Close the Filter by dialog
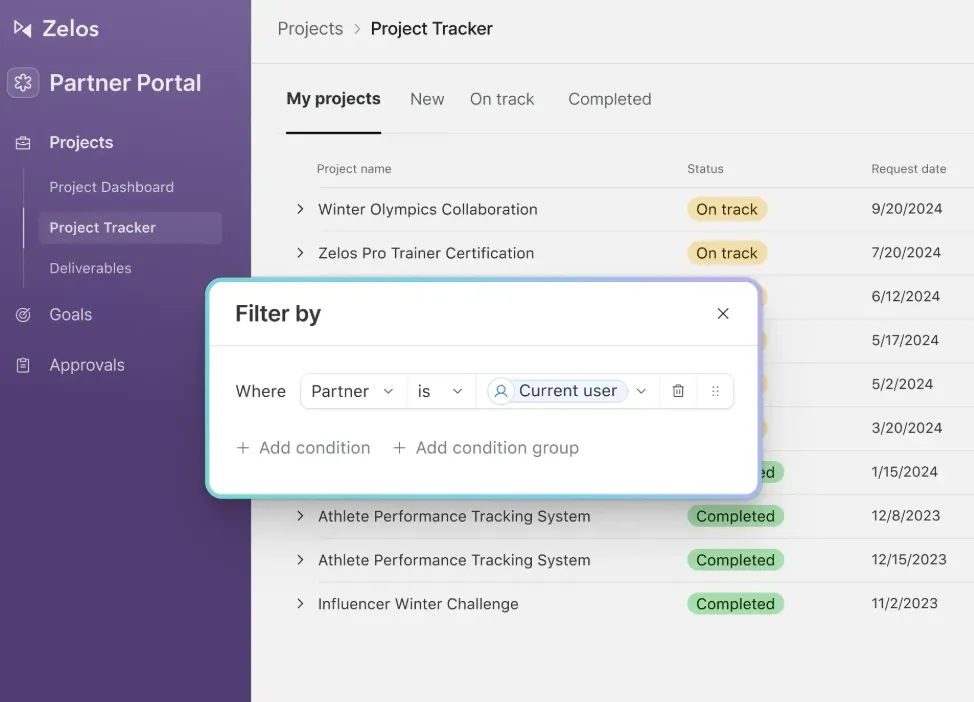The height and width of the screenshot is (702, 974). [x=723, y=314]
